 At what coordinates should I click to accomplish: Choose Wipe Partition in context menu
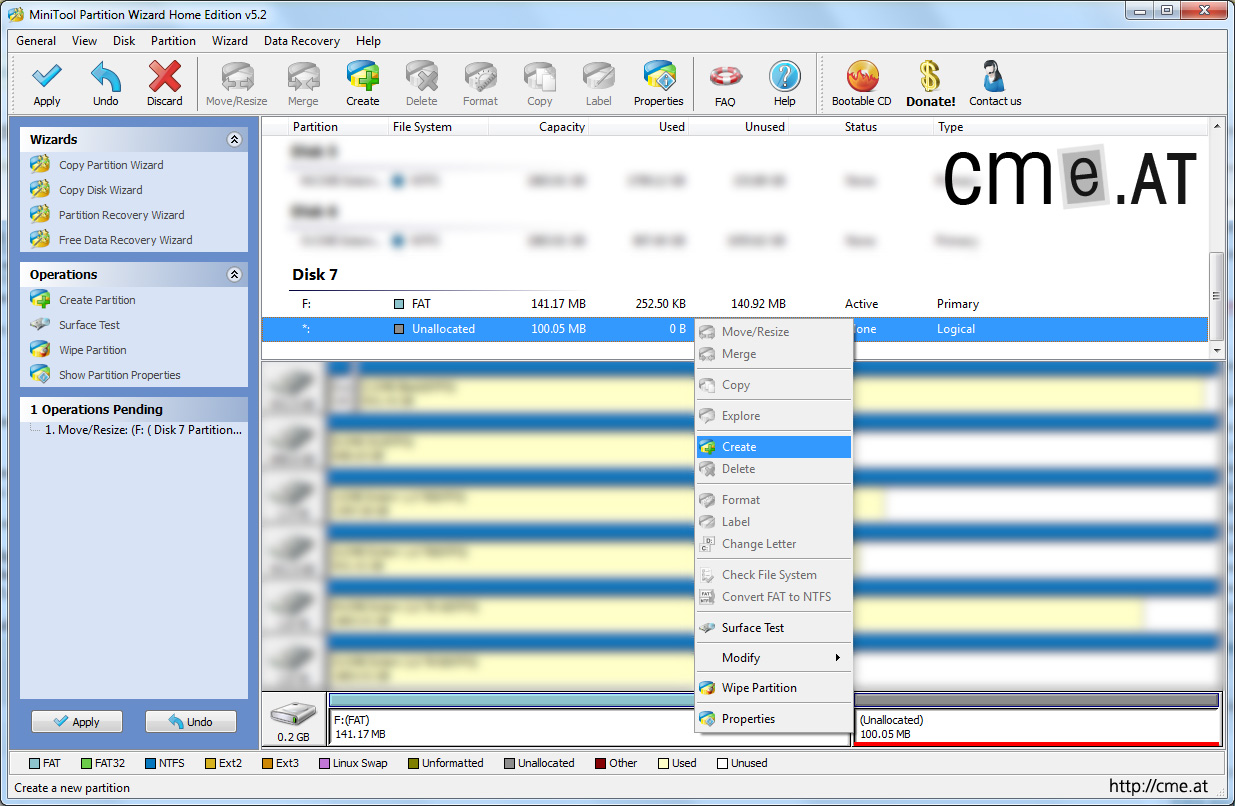click(x=774, y=688)
